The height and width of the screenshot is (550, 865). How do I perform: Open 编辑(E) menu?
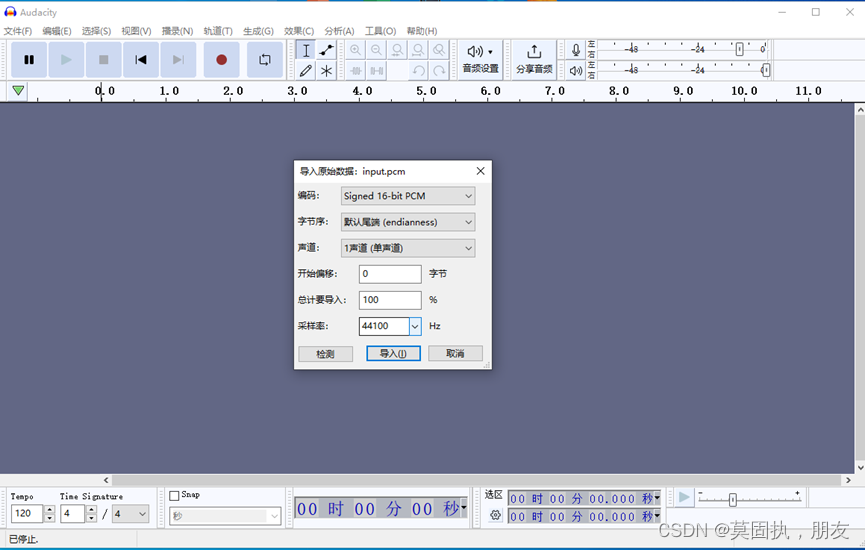[x=57, y=31]
